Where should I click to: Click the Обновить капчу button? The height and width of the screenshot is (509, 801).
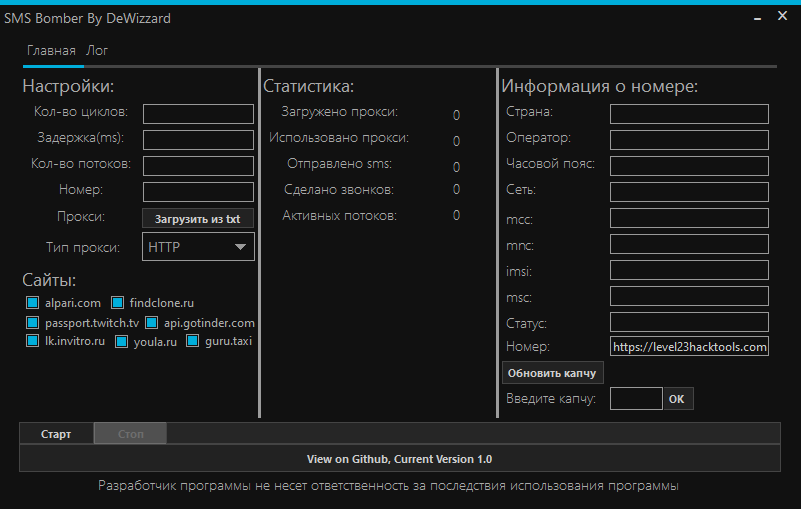click(x=552, y=373)
